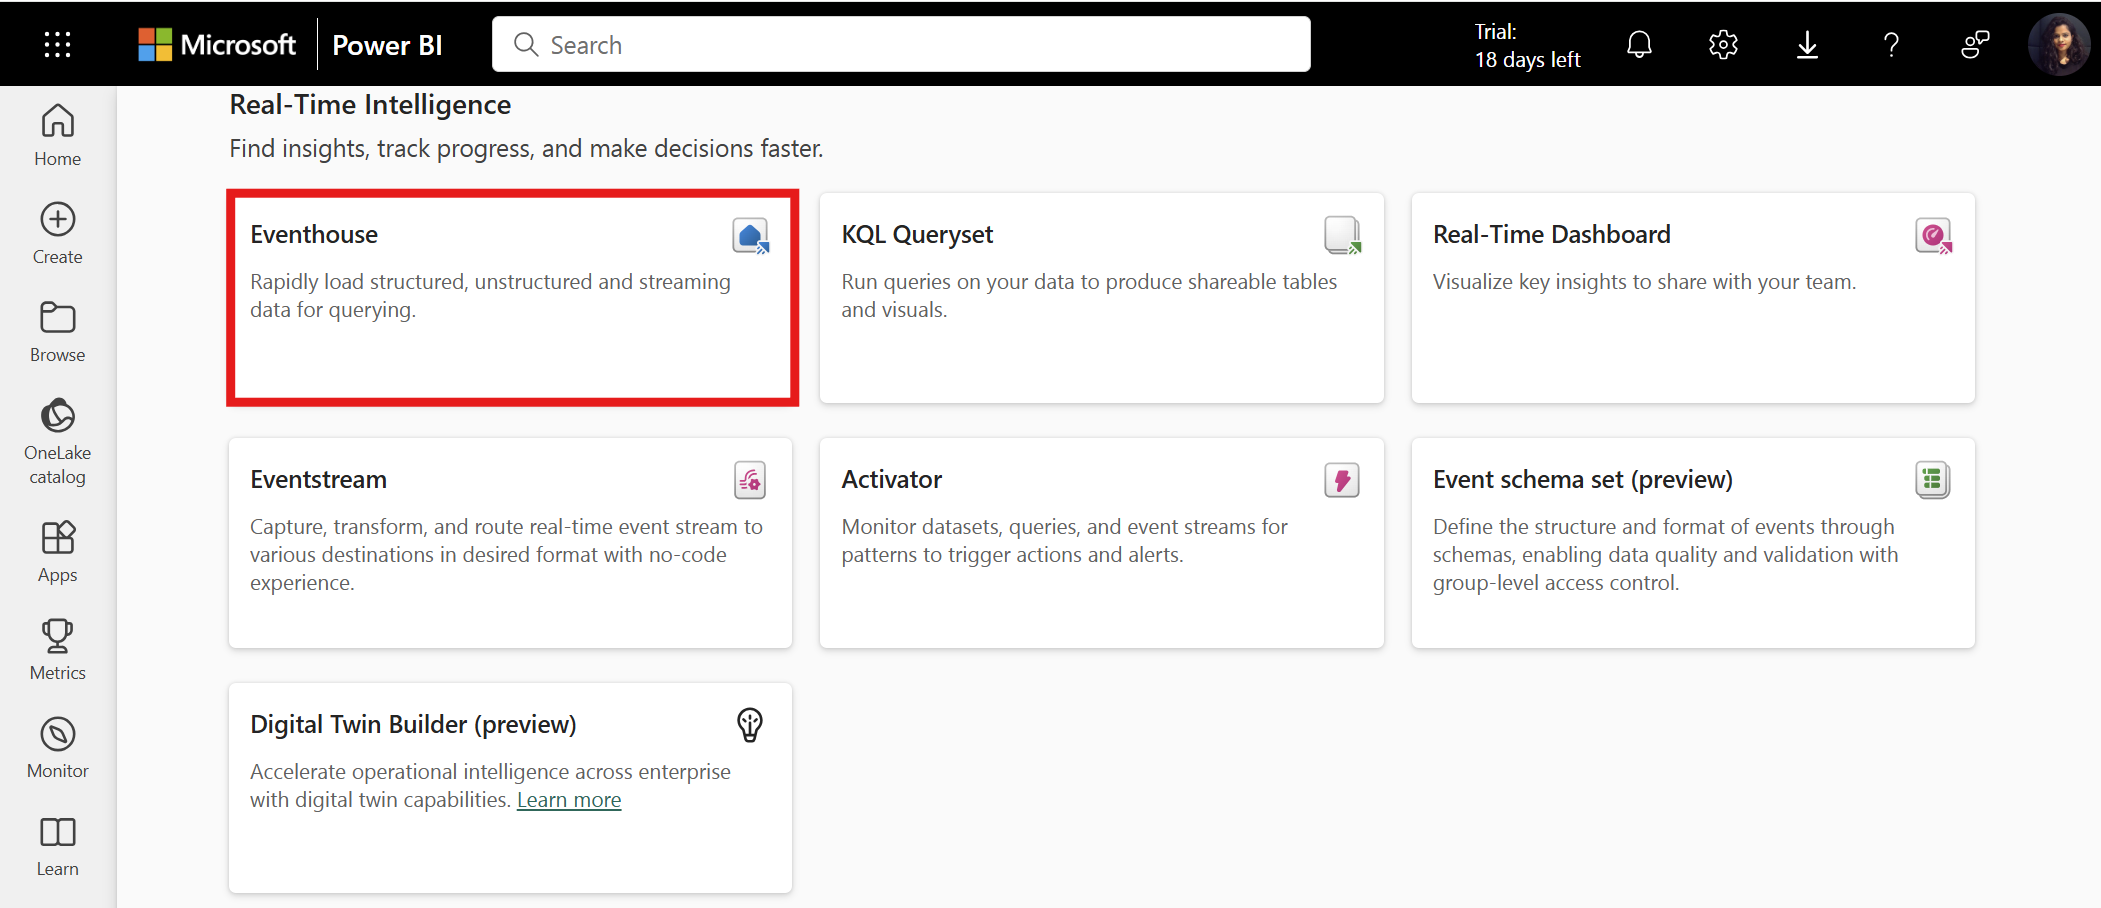Go to Home in the sidebar
This screenshot has height=908, width=2101.
coord(57,135)
